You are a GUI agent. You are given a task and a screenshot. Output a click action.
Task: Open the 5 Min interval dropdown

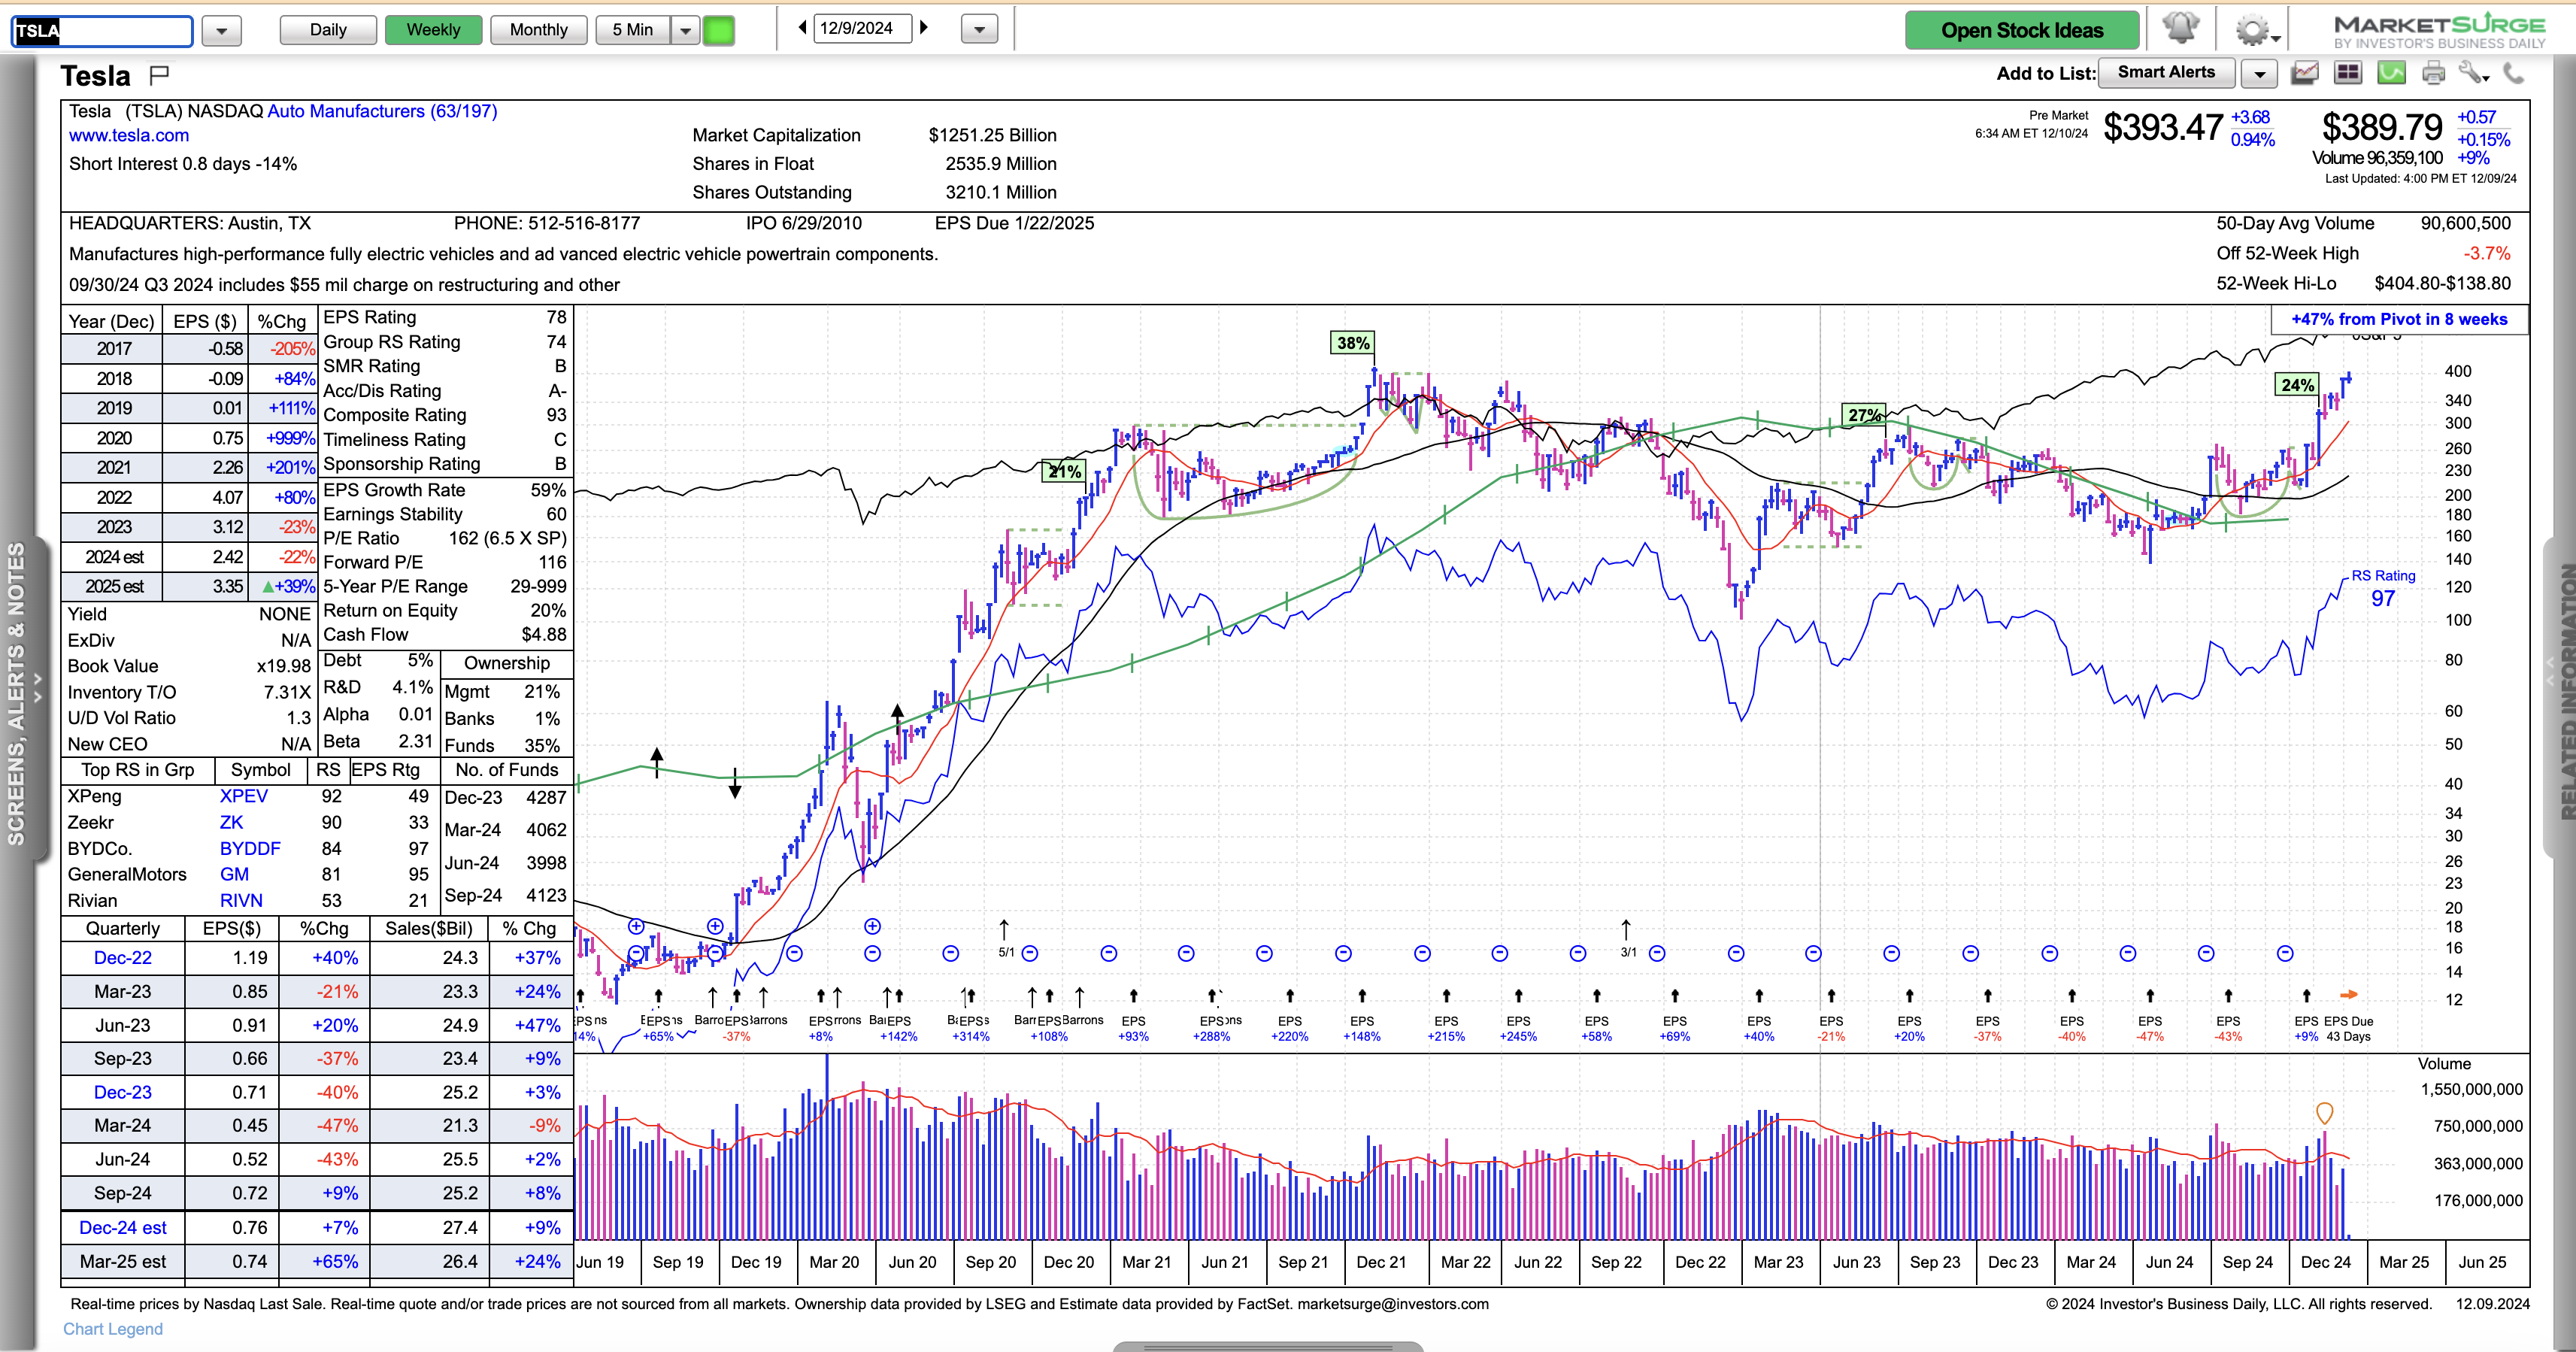tap(685, 30)
